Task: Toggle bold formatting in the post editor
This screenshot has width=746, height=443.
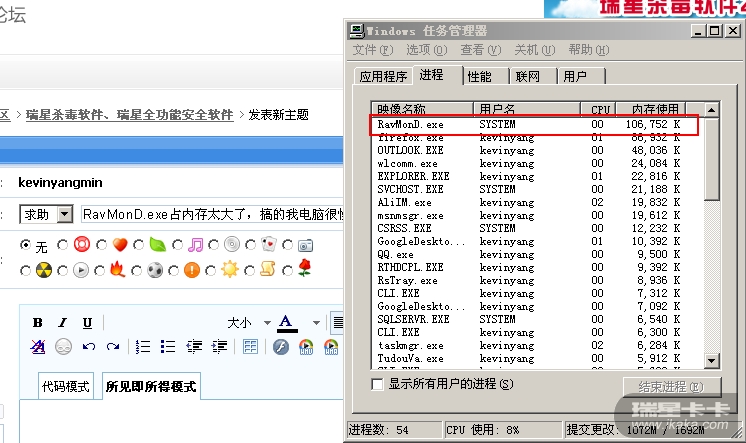Action: [38, 323]
